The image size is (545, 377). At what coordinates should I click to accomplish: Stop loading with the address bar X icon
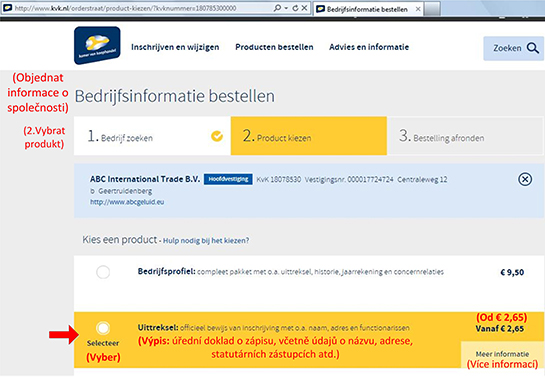[x=304, y=8]
